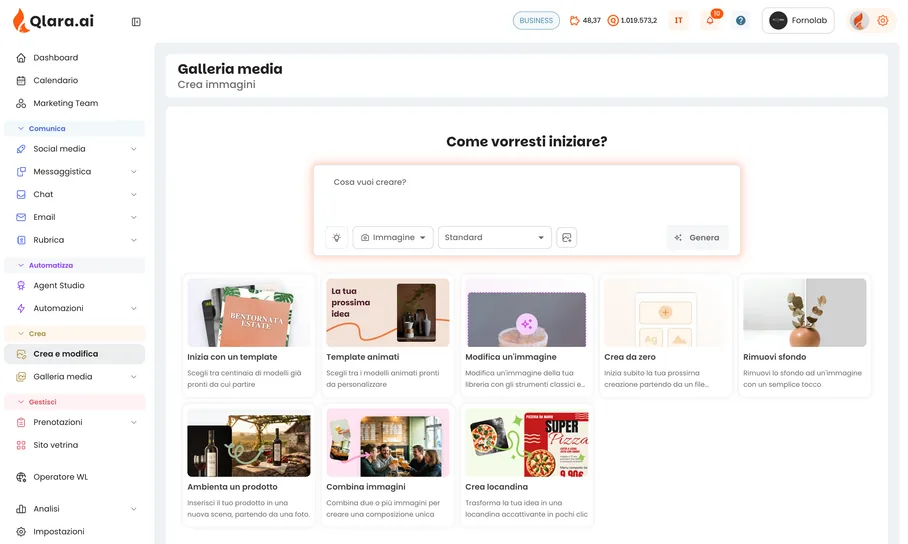908x544 pixels.
Task: Click the Analisi bar chart icon
Action: (x=21, y=509)
